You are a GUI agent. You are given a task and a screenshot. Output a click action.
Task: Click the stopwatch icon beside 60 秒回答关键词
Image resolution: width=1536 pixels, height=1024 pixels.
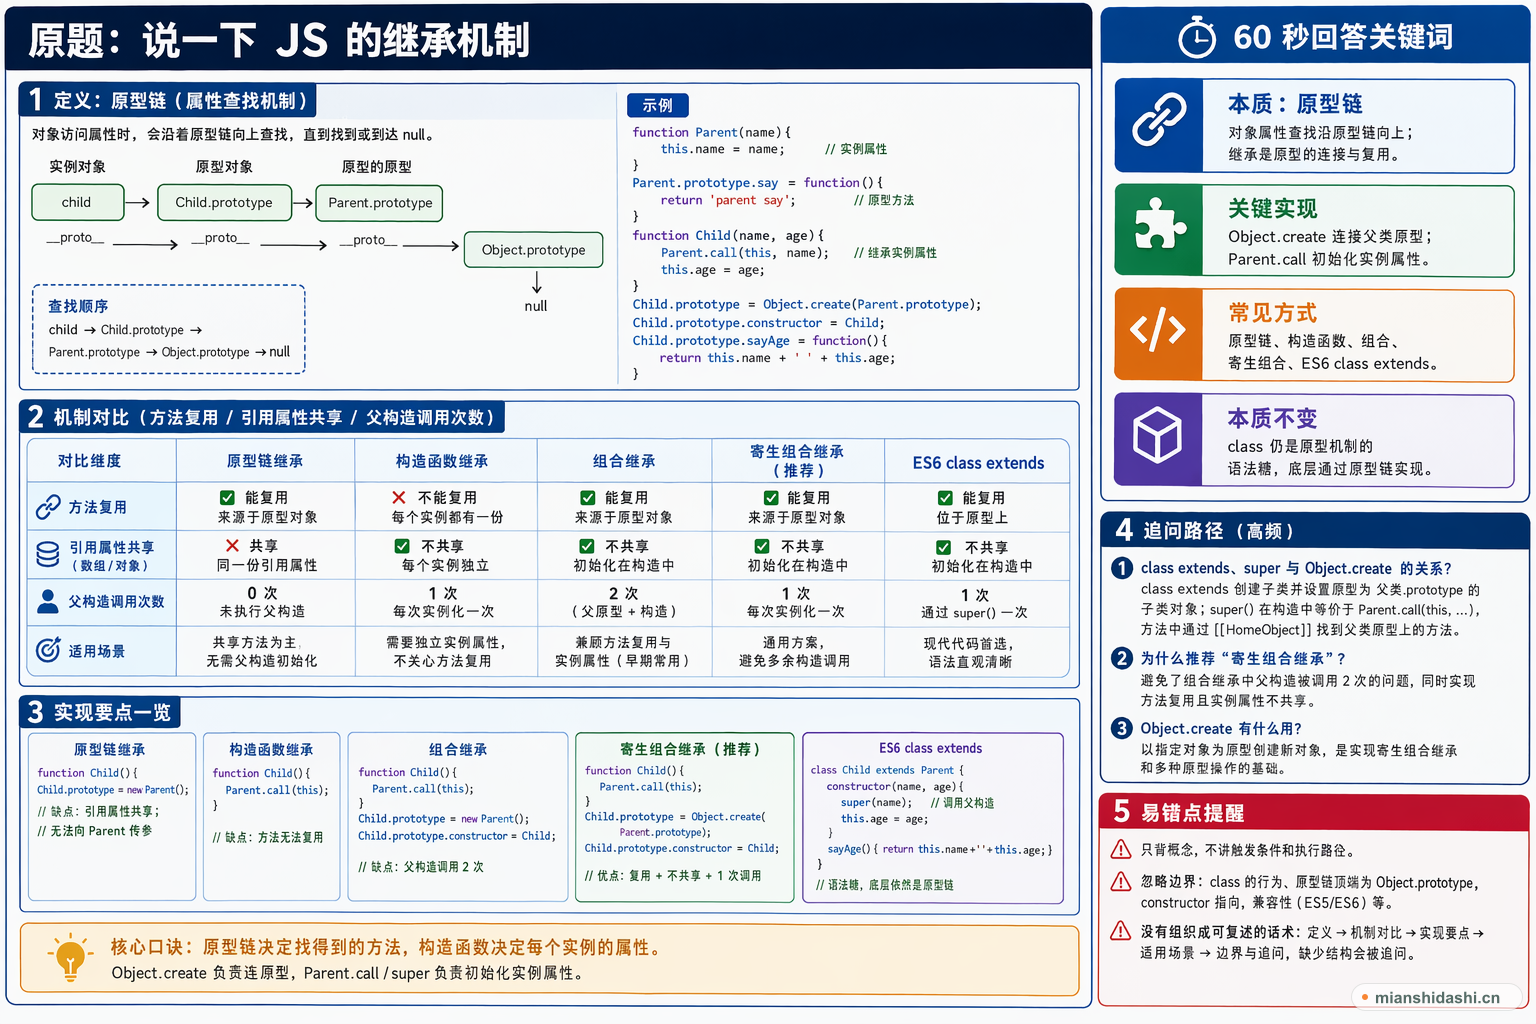[x=1196, y=37]
